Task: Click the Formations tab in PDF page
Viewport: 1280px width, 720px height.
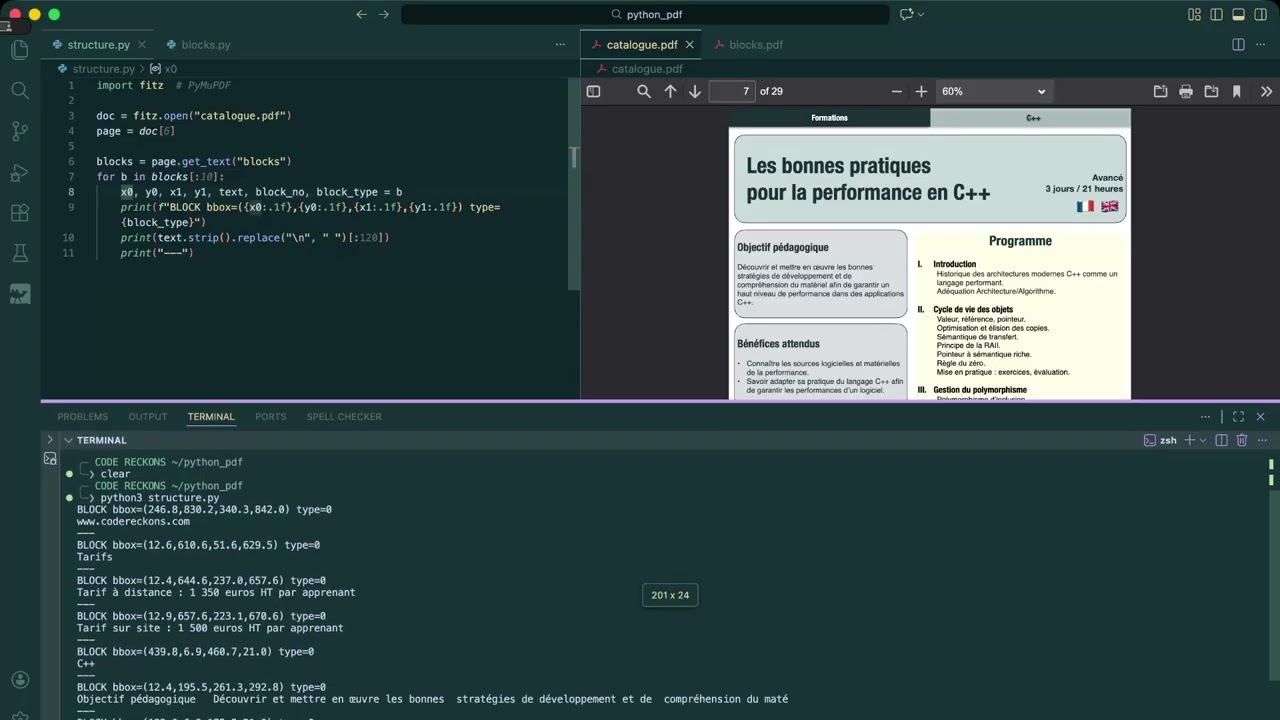Action: click(x=829, y=118)
